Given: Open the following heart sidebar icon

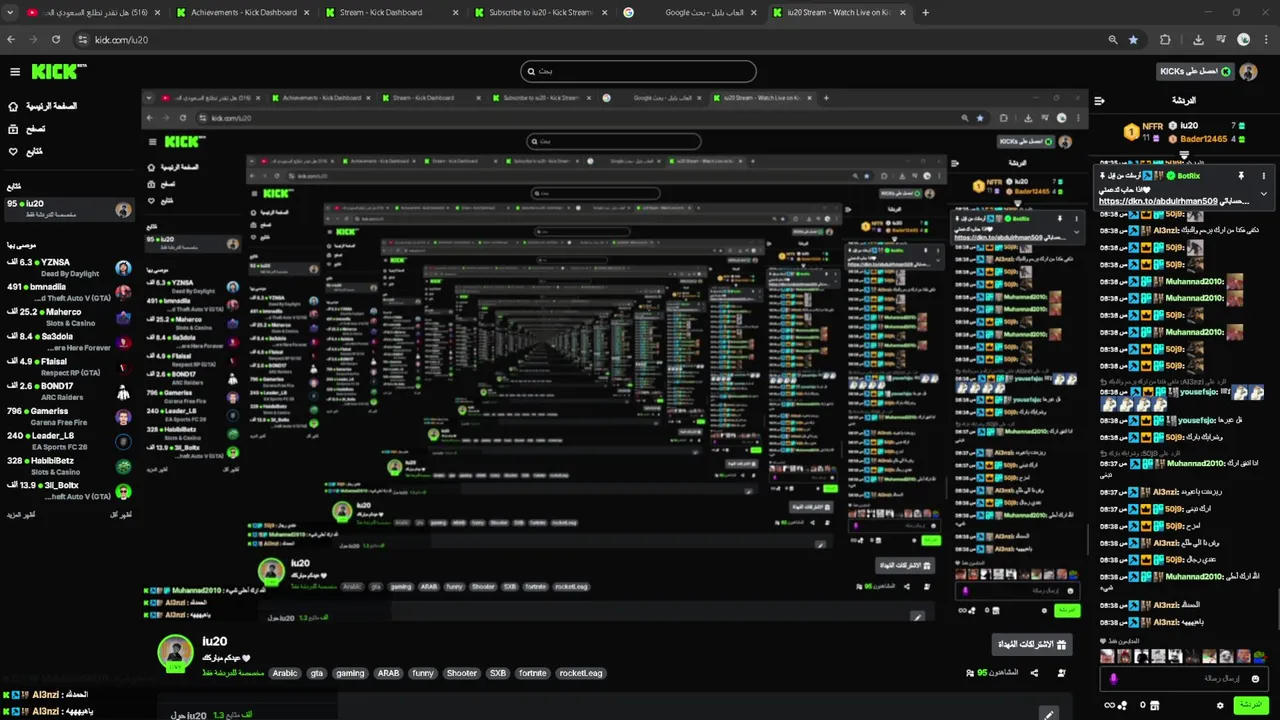Looking at the screenshot, I should pyautogui.click(x=13, y=152).
